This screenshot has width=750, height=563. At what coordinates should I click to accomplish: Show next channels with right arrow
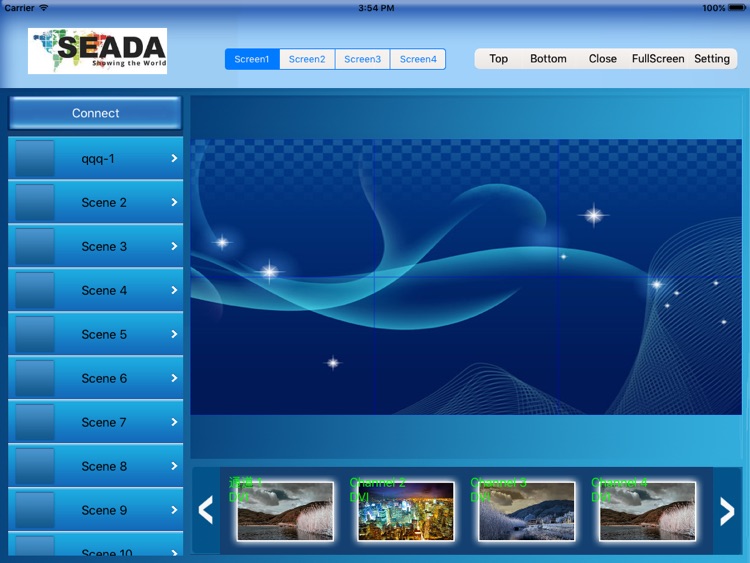(x=727, y=511)
